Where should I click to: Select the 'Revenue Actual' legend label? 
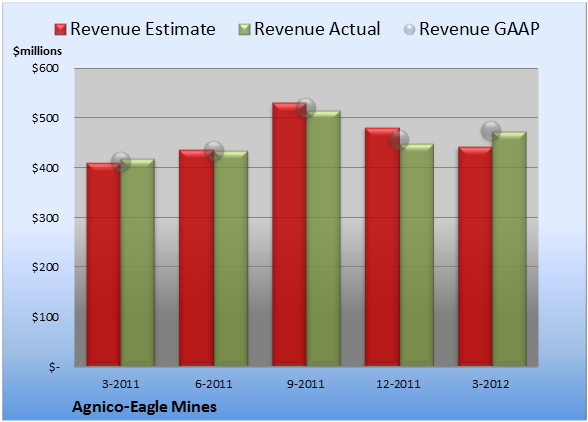point(317,29)
